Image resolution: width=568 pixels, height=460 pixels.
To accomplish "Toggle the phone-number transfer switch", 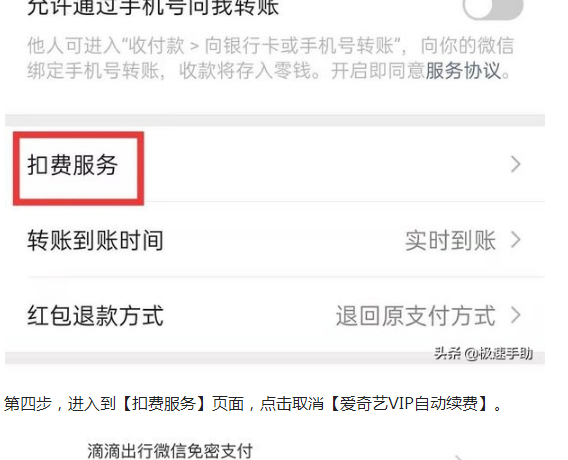I will click(493, 8).
